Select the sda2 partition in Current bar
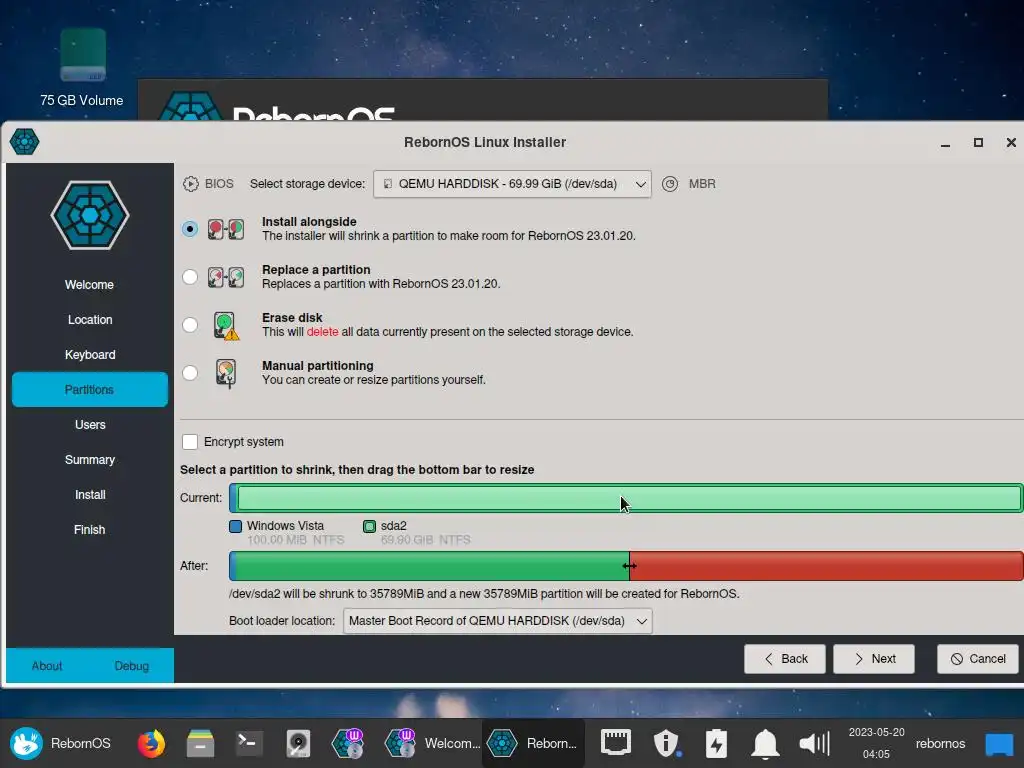1024x768 pixels. (x=629, y=498)
